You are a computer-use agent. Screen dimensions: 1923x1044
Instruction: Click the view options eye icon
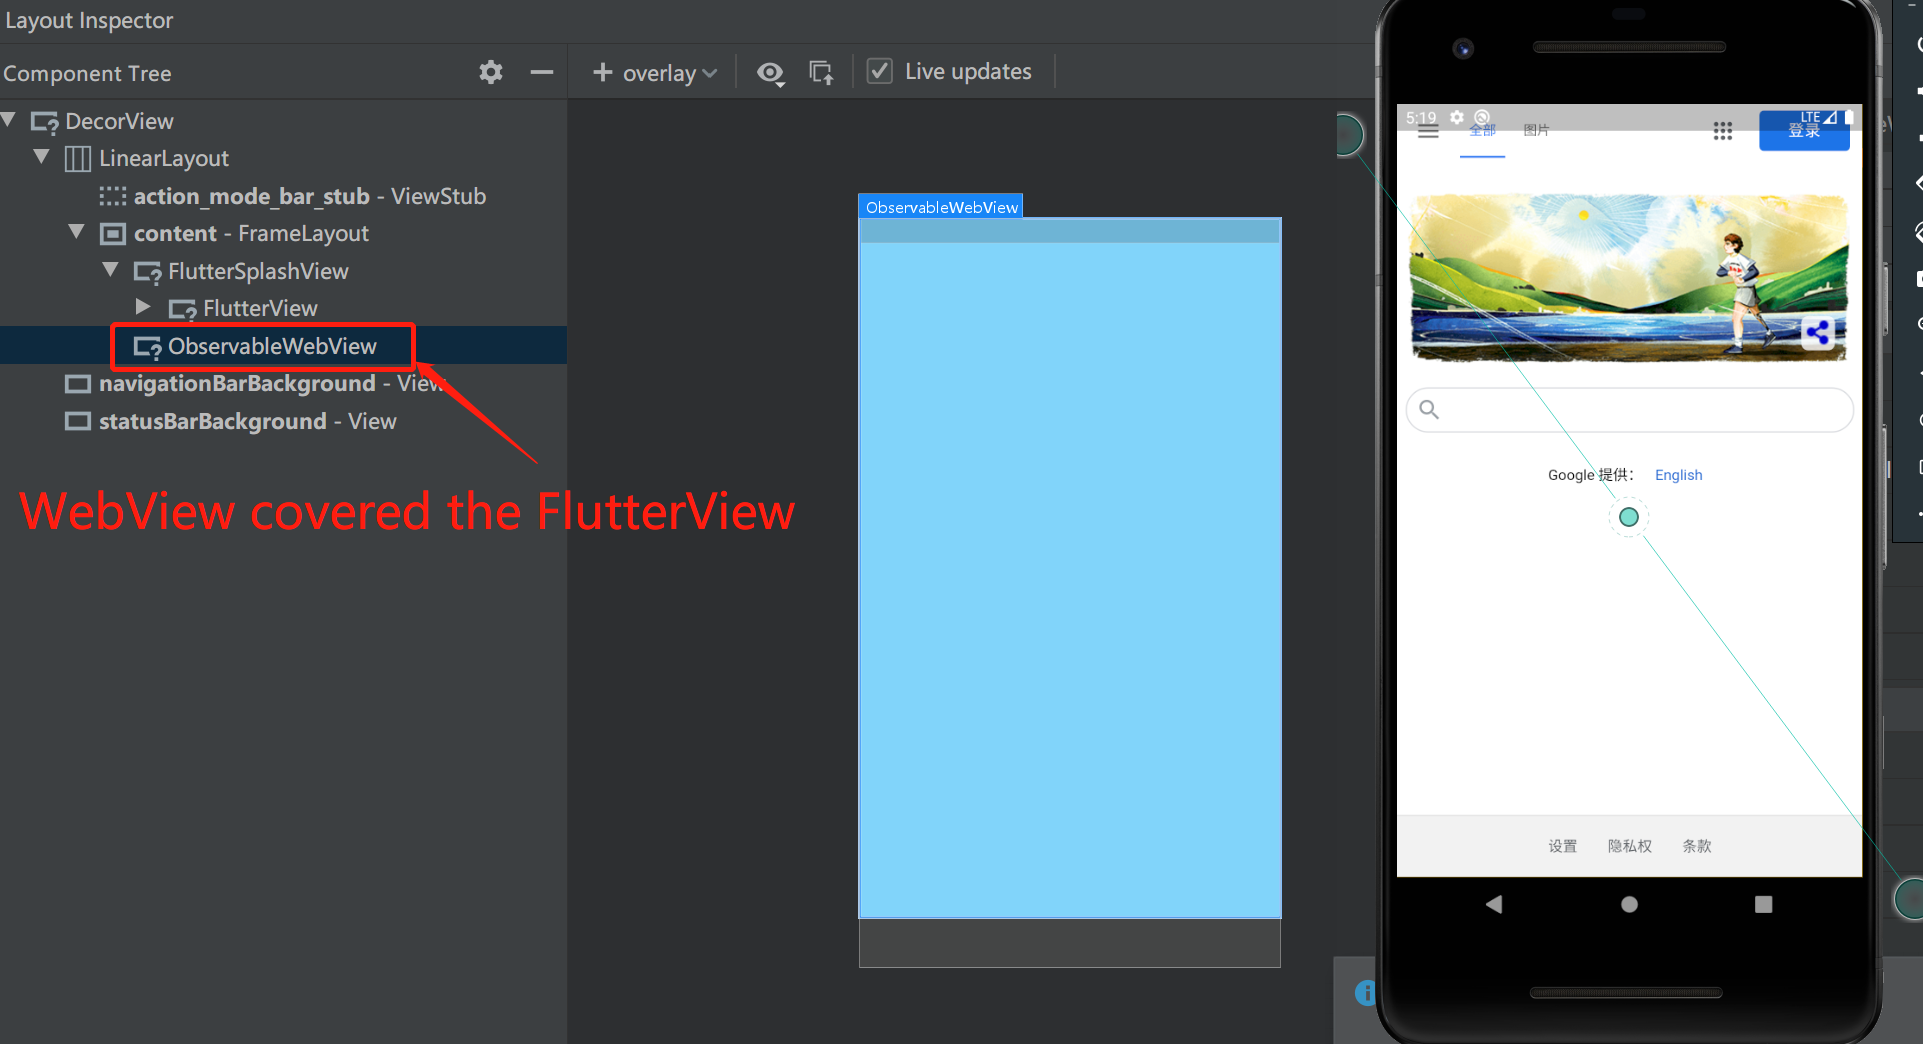coord(770,72)
